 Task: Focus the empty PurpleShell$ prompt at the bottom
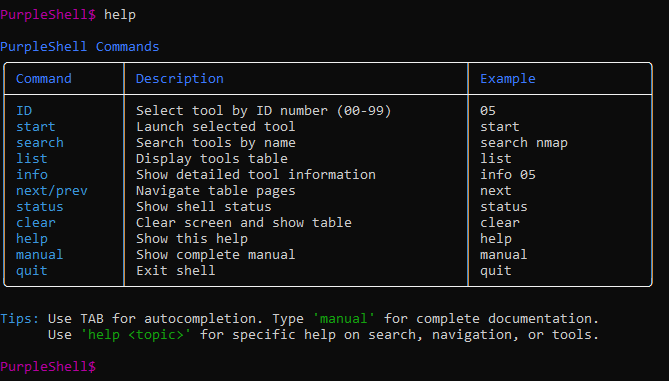pos(48,366)
